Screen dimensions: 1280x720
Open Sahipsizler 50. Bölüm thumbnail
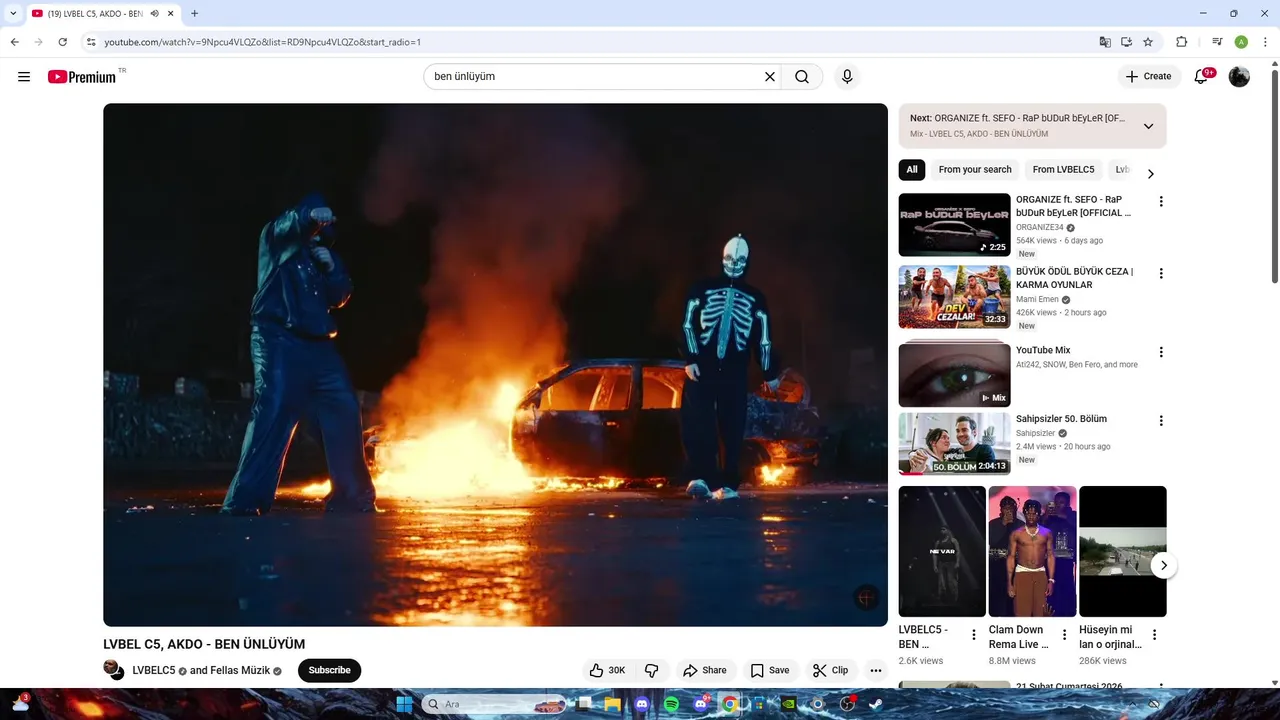tap(954, 444)
